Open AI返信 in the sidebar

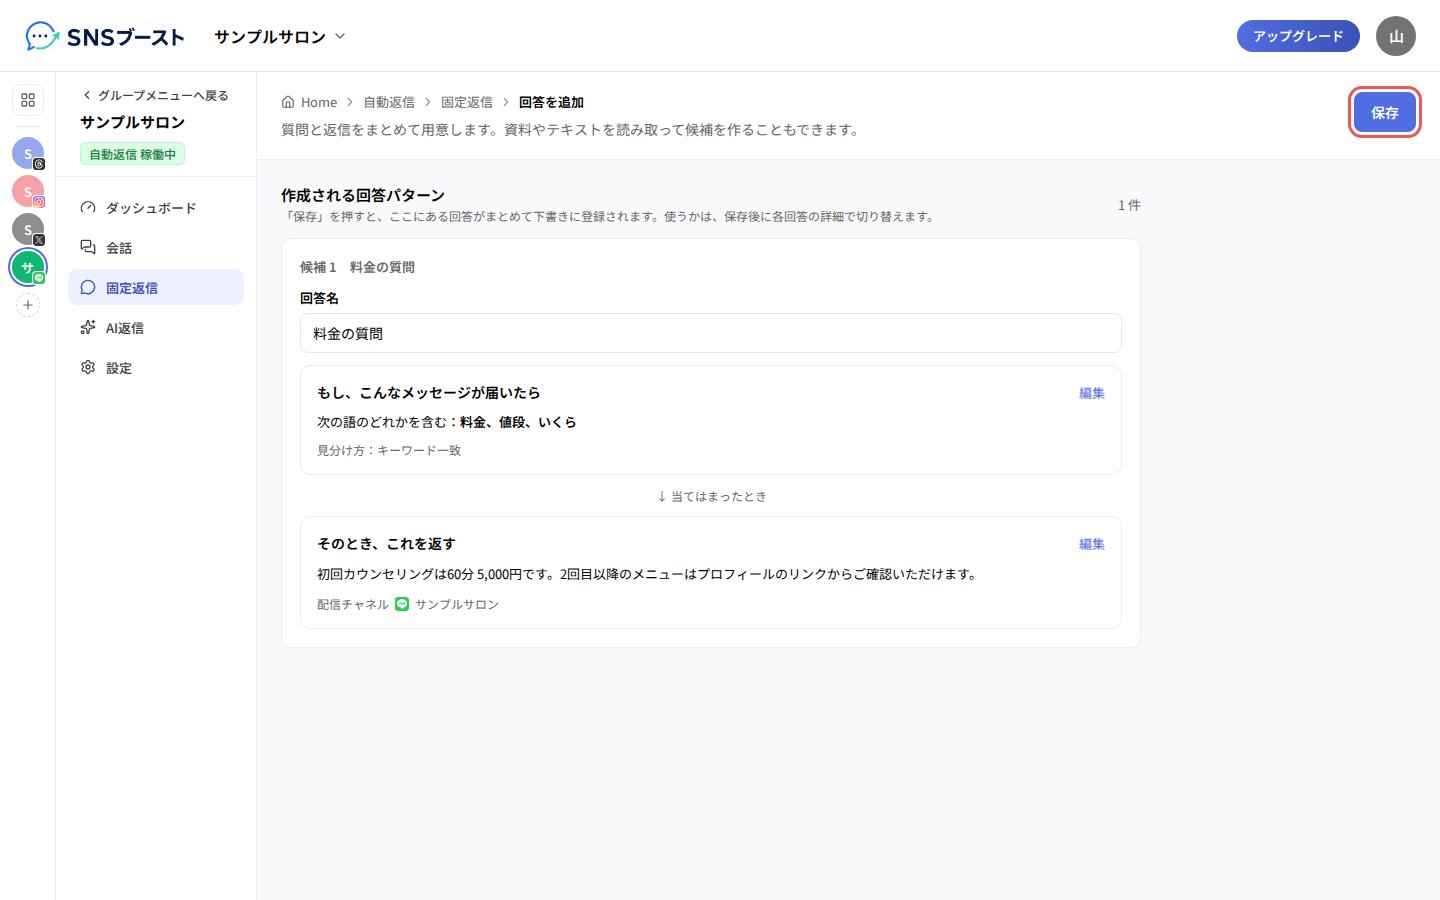click(156, 327)
